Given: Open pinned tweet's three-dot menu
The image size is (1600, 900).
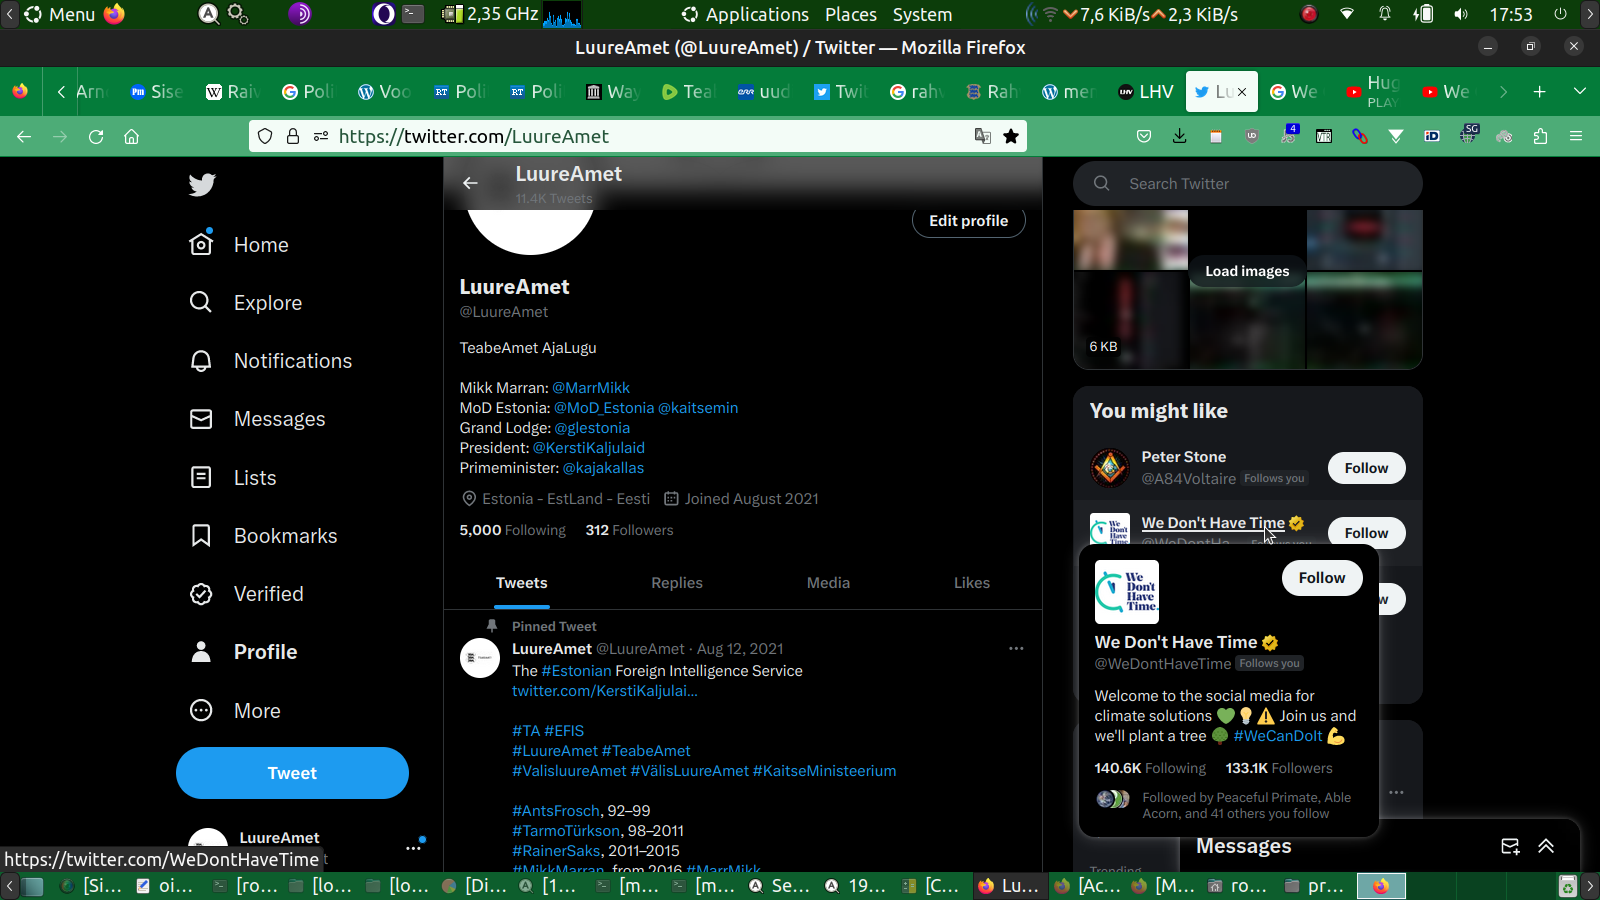Looking at the screenshot, I should pyautogui.click(x=1016, y=649).
